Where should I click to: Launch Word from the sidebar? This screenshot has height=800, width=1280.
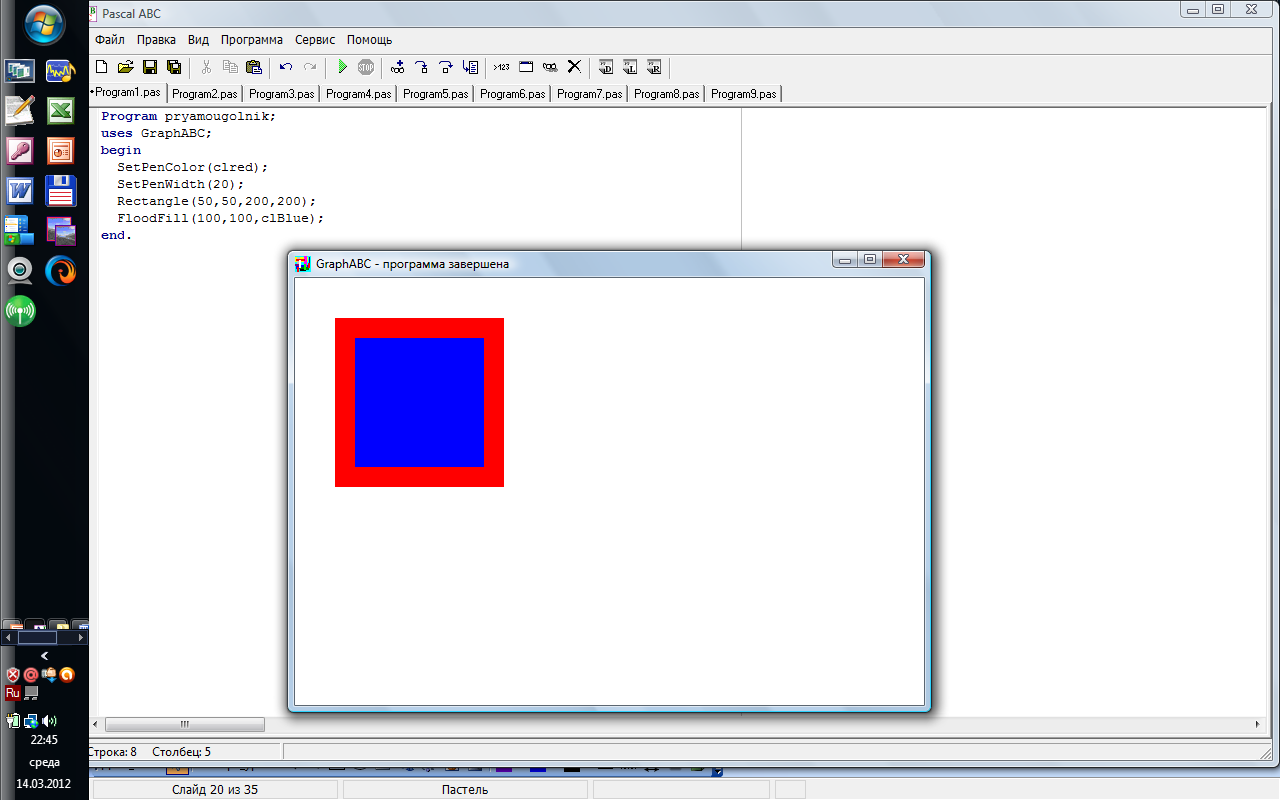pyautogui.click(x=20, y=191)
